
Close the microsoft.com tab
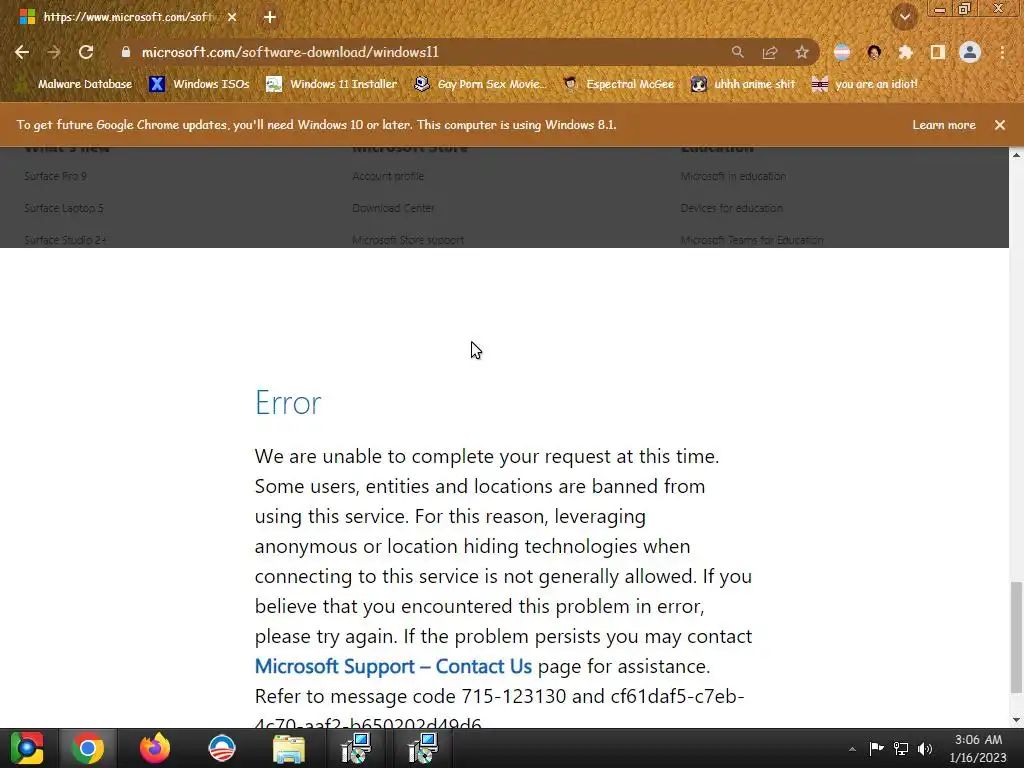click(x=232, y=18)
